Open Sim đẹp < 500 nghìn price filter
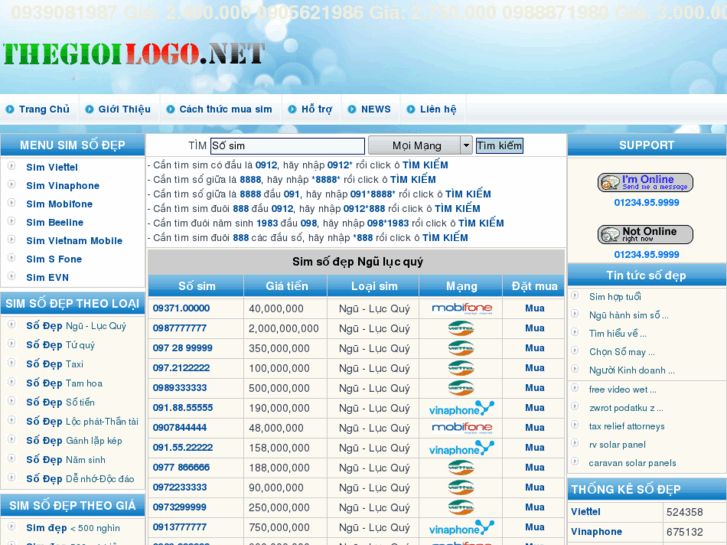Image resolution: width=727 pixels, height=545 pixels. pos(73,528)
